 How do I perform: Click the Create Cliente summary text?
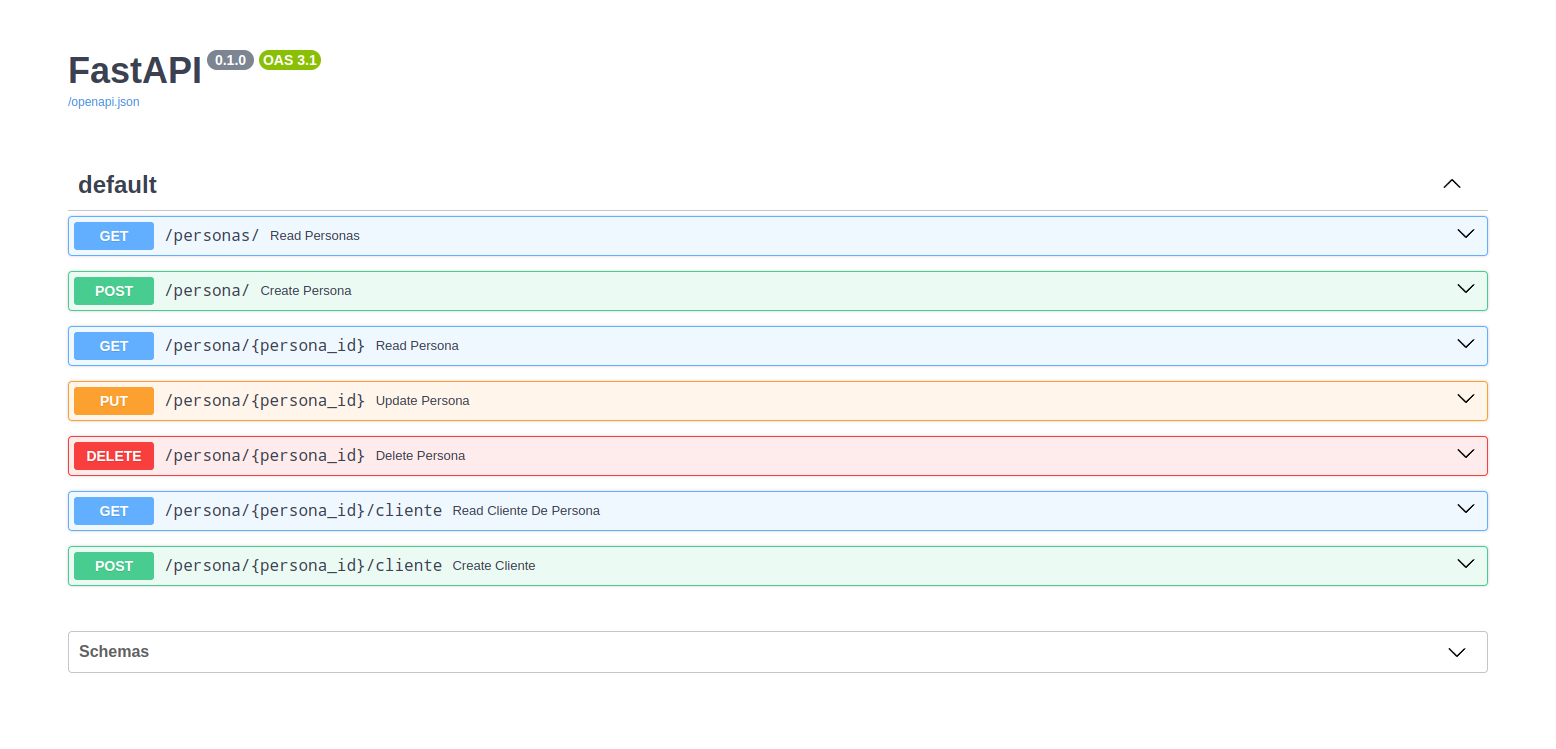(494, 566)
